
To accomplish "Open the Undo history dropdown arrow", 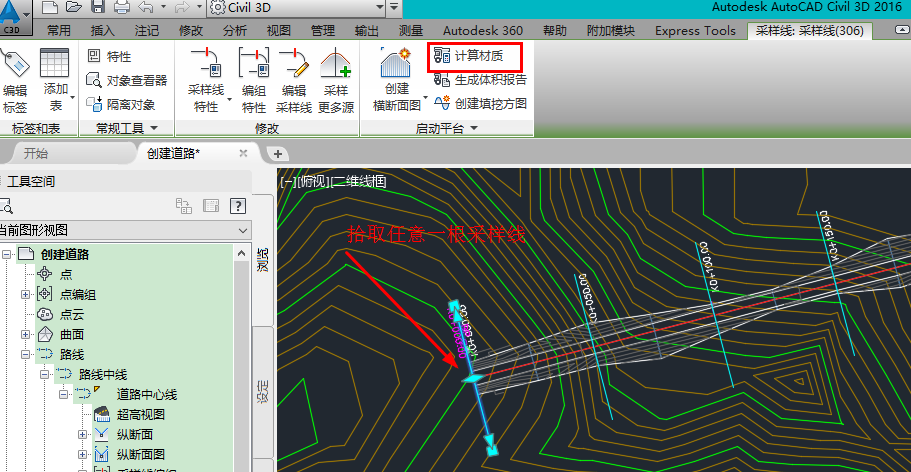I will click(163, 8).
